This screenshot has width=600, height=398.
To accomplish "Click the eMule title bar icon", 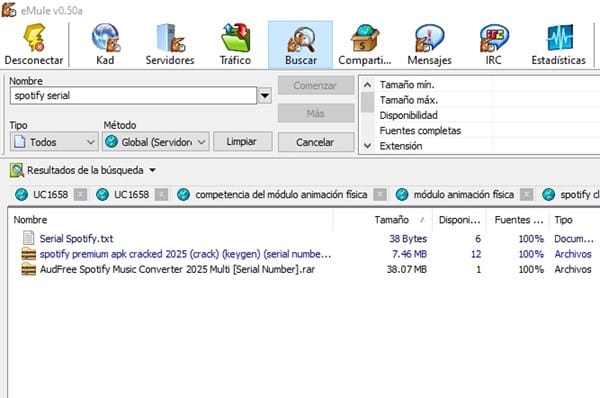I will [x=9, y=10].
